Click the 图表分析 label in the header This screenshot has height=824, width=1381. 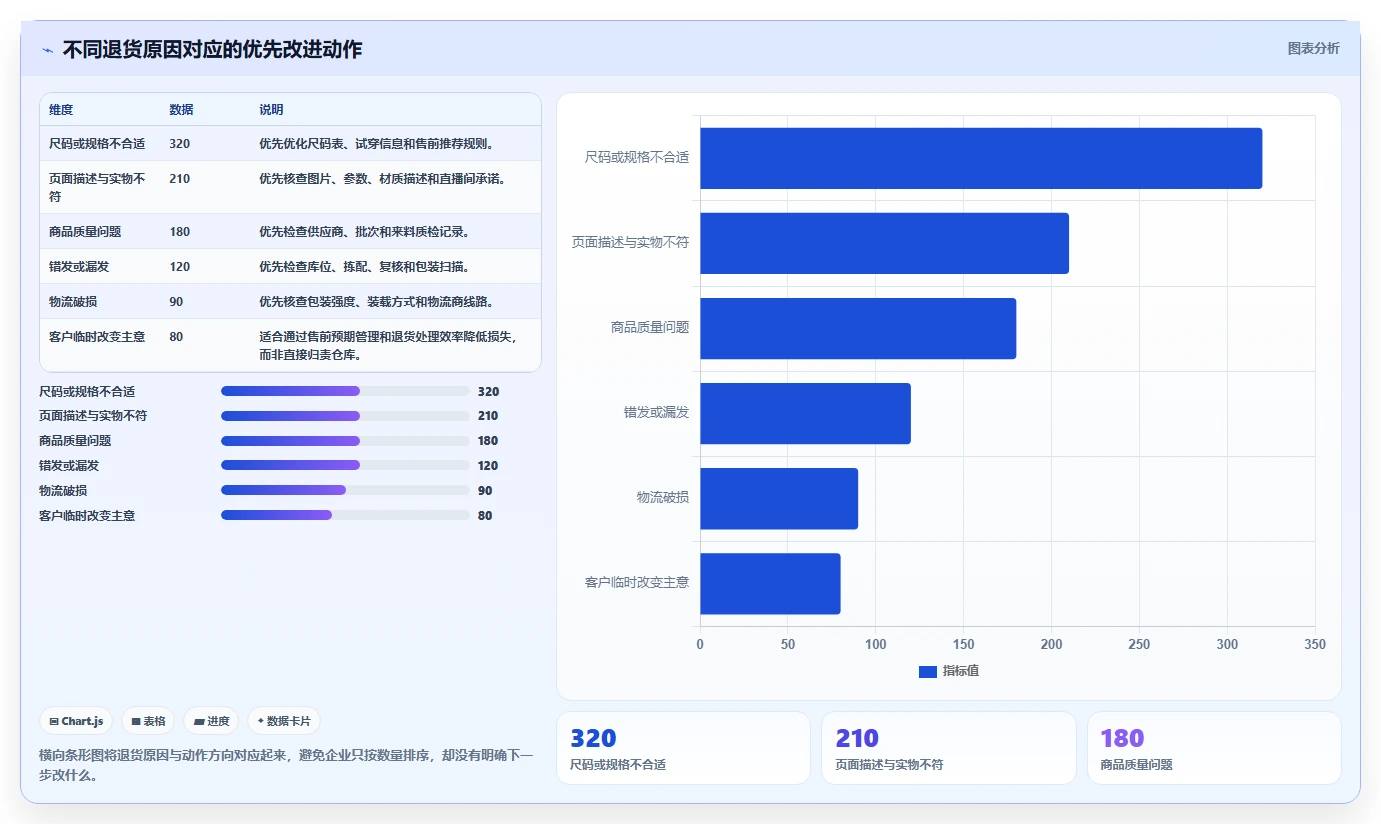point(1313,49)
